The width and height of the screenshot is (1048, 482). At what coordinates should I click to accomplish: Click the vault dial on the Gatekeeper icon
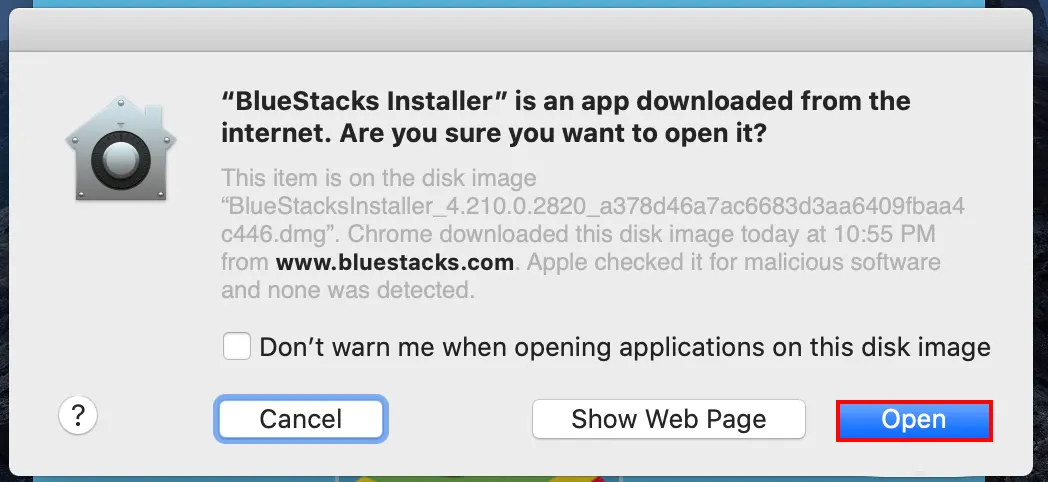(x=121, y=160)
